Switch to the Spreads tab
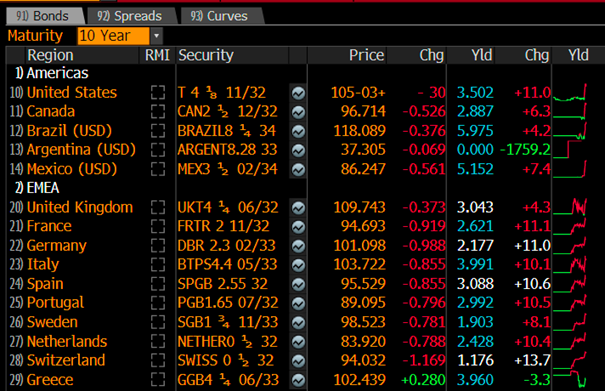This screenshot has height=391, width=605. [x=130, y=16]
